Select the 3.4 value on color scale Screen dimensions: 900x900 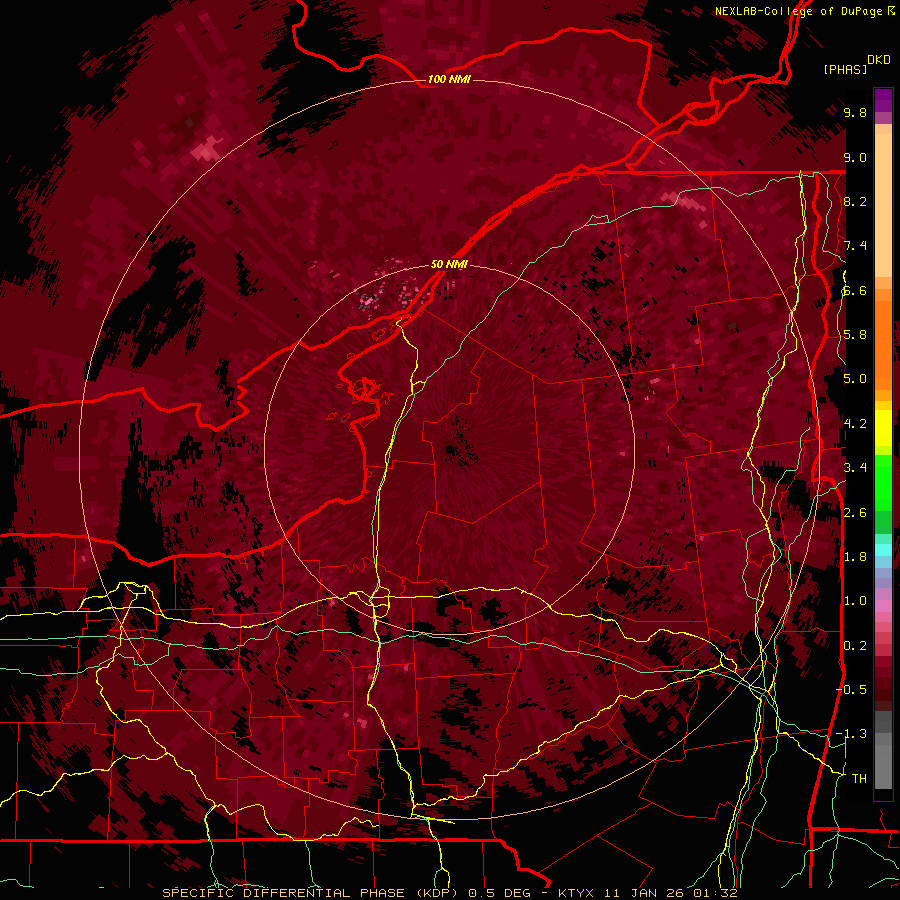tap(855, 468)
